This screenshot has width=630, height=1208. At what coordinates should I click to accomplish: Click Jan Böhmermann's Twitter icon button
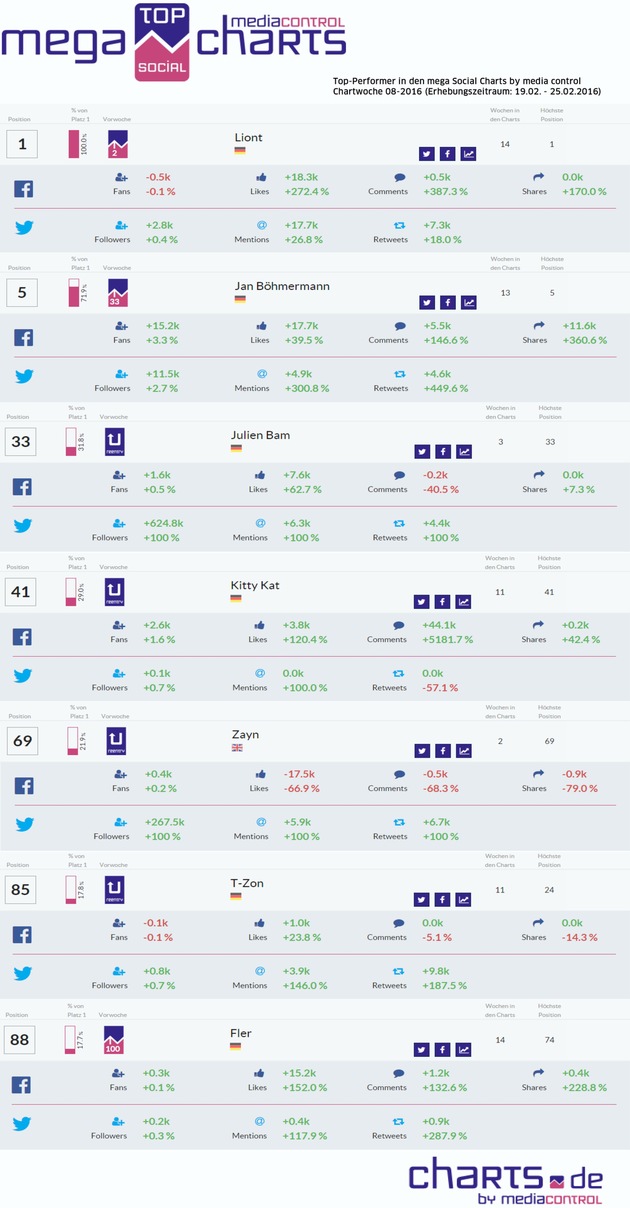pyautogui.click(x=427, y=303)
